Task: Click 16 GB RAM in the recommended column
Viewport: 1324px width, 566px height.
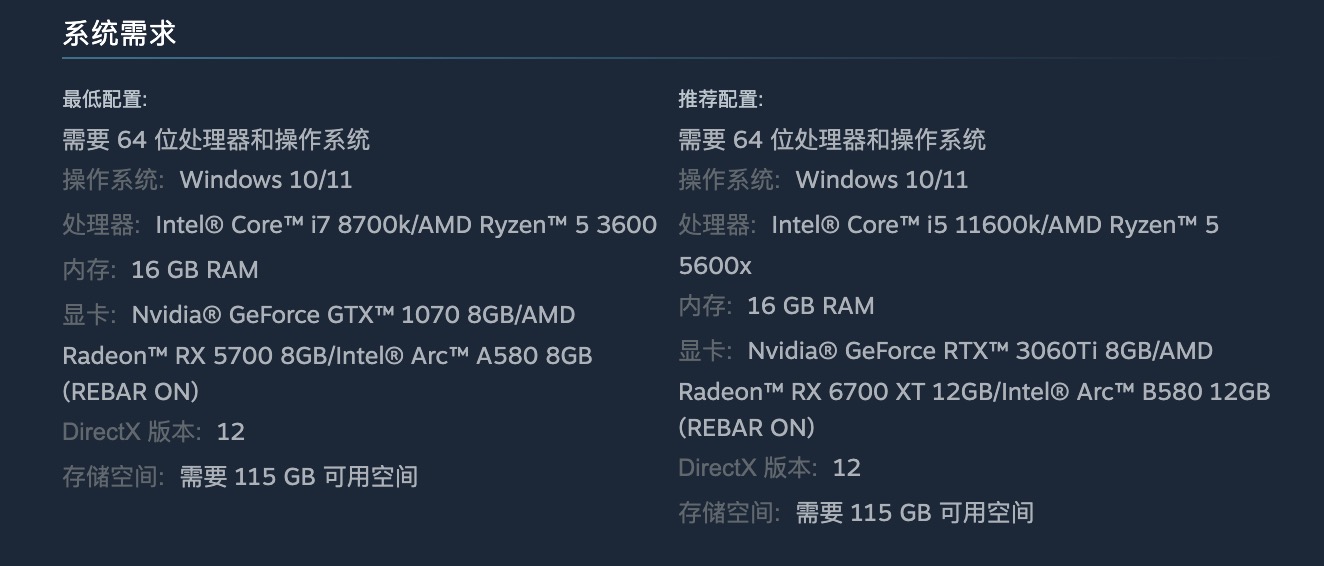Action: click(x=810, y=306)
